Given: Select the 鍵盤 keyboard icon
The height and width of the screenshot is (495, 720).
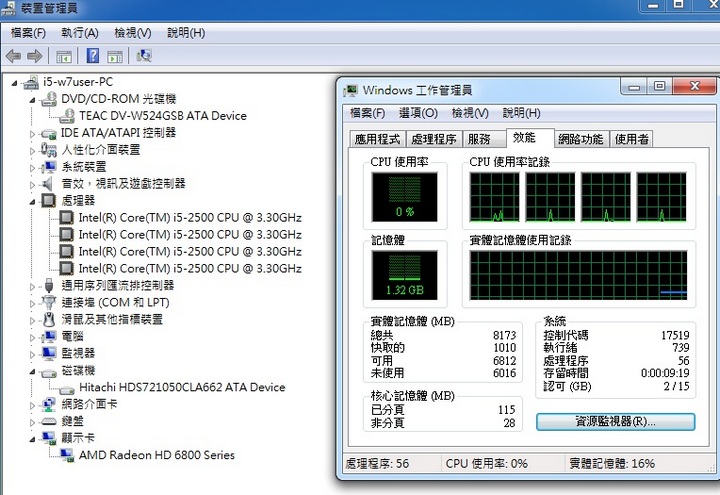Looking at the screenshot, I should (49, 422).
